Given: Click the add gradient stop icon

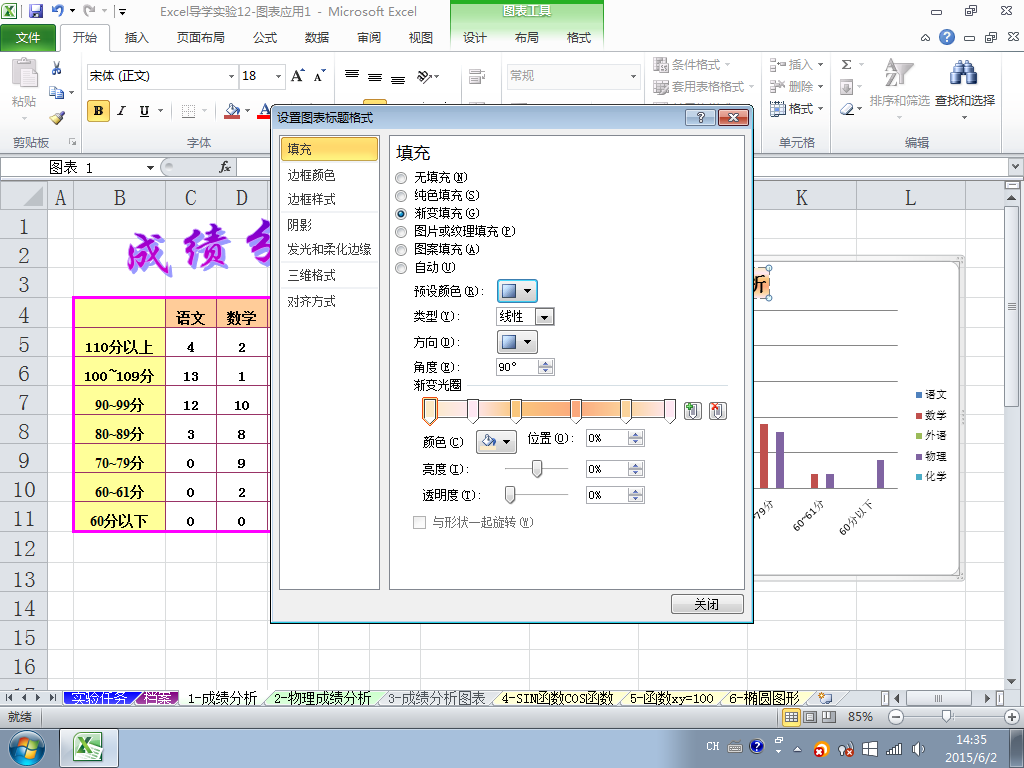Looking at the screenshot, I should [x=693, y=411].
